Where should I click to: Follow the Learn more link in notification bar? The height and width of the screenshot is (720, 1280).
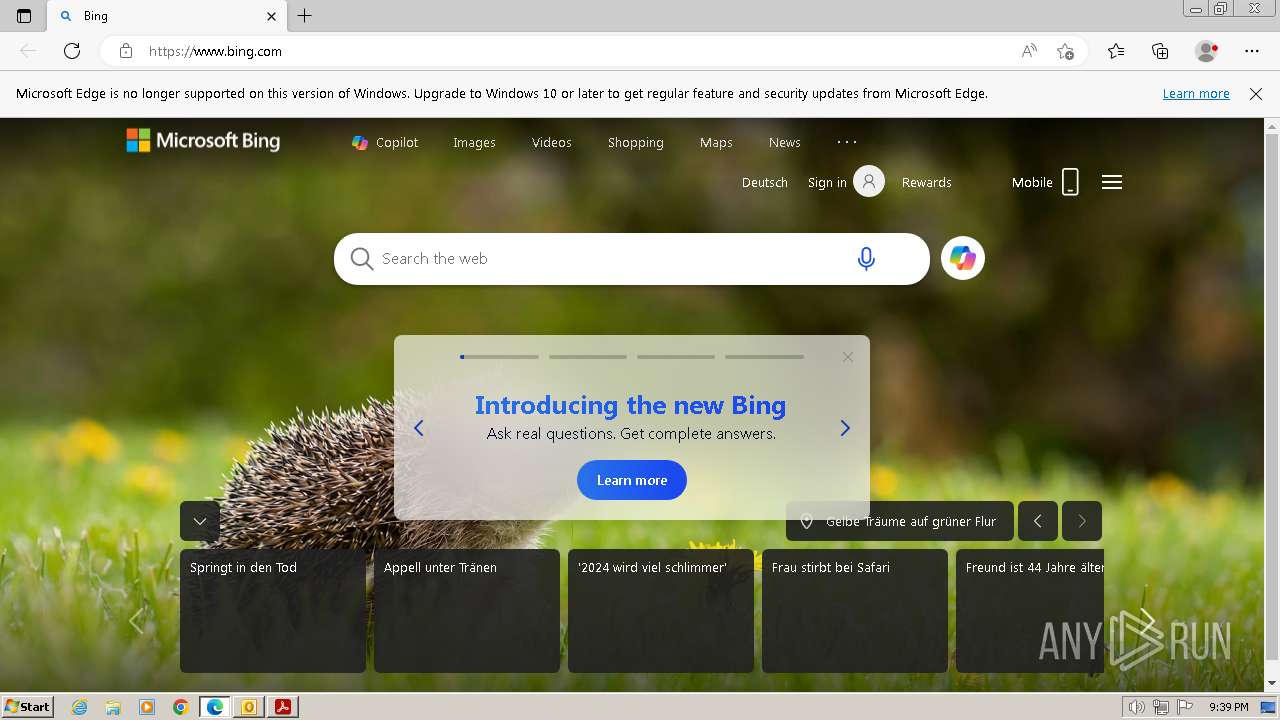tap(1196, 93)
